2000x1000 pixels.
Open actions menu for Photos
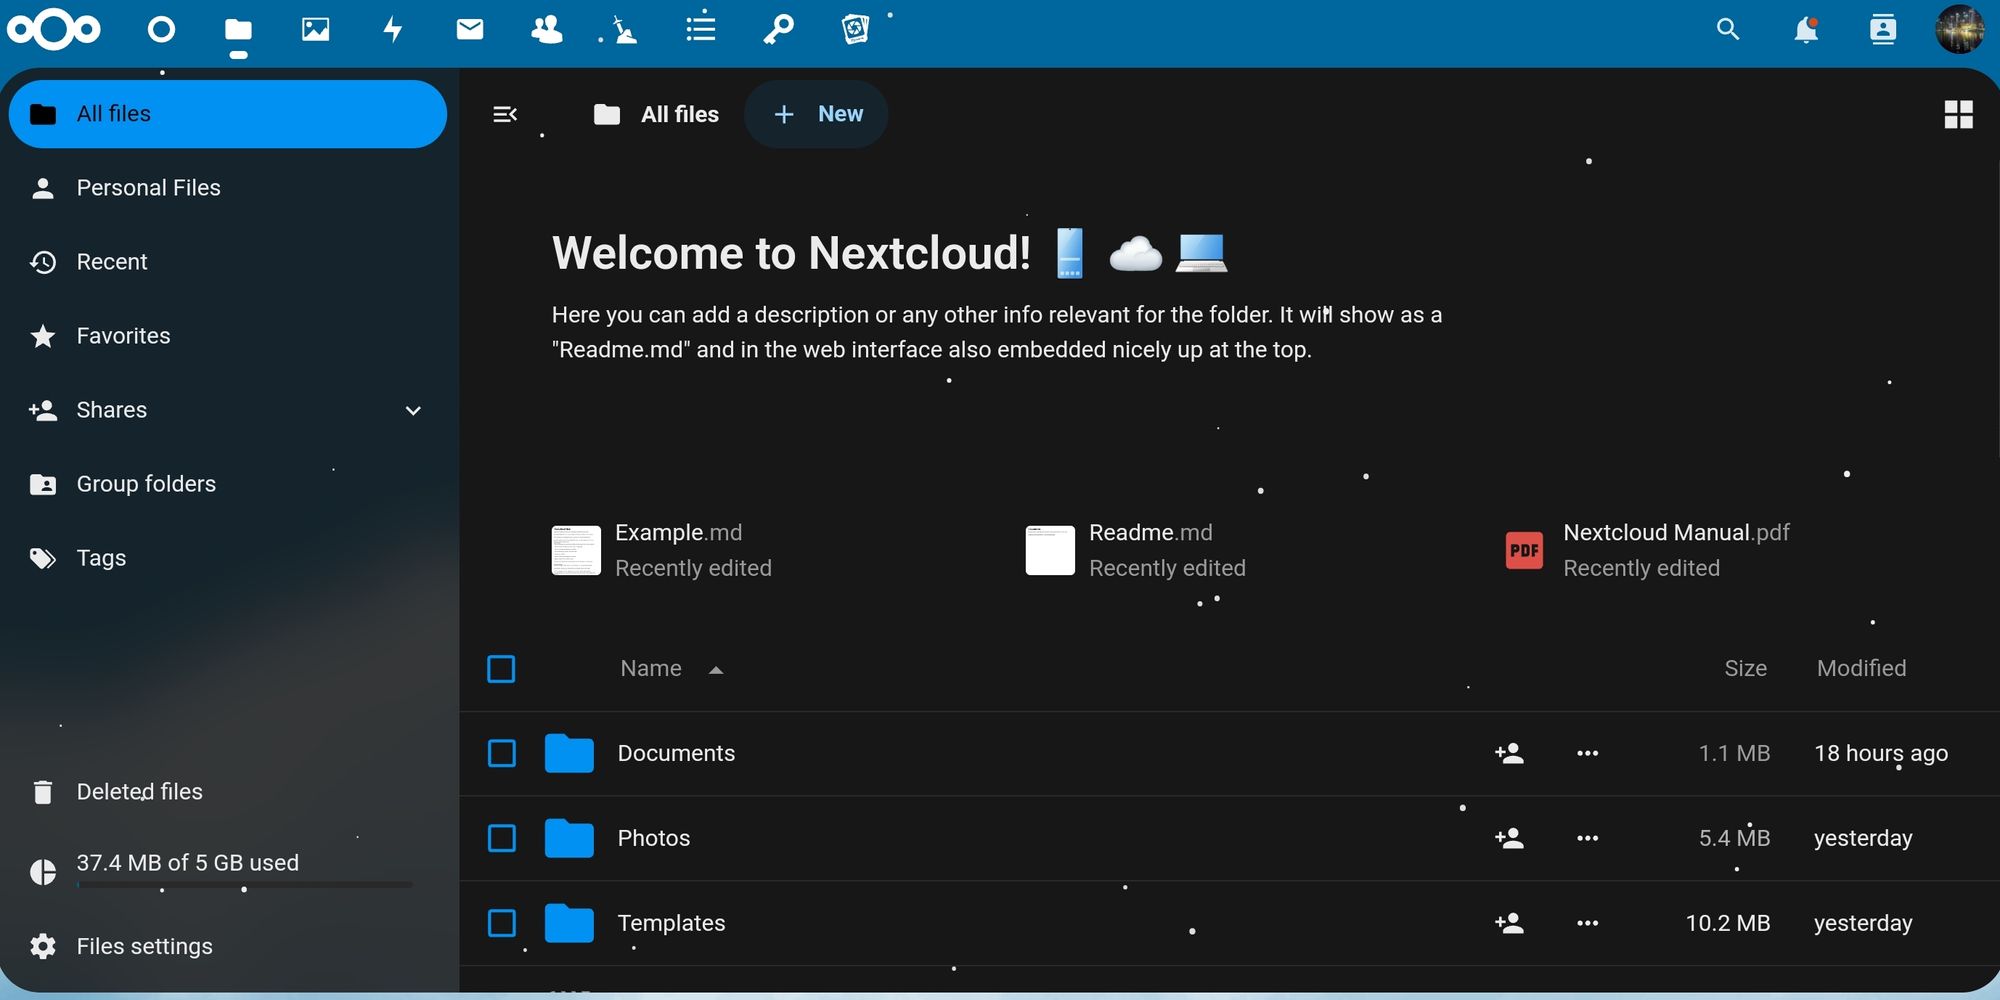tap(1587, 838)
